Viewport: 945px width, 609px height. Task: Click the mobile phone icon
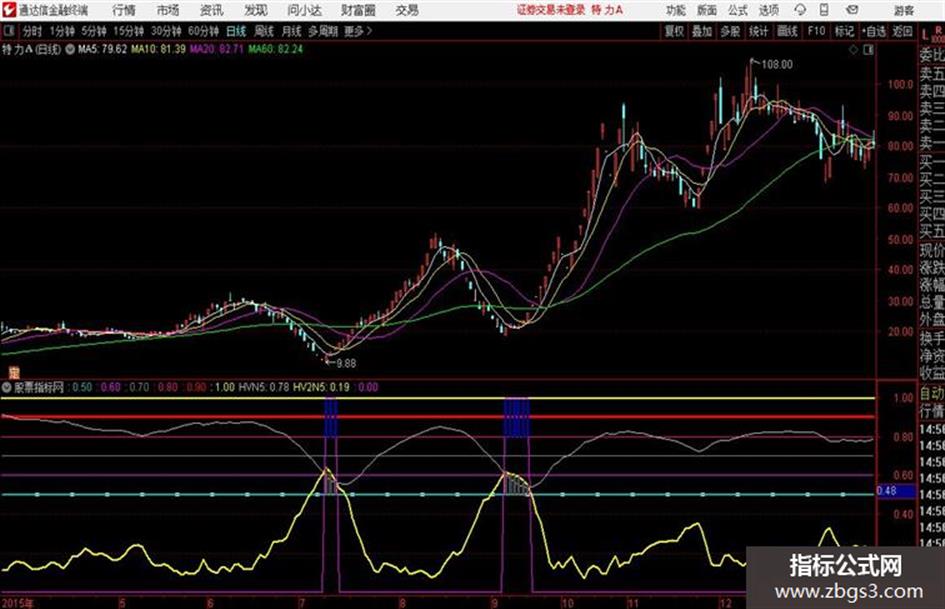824,10
